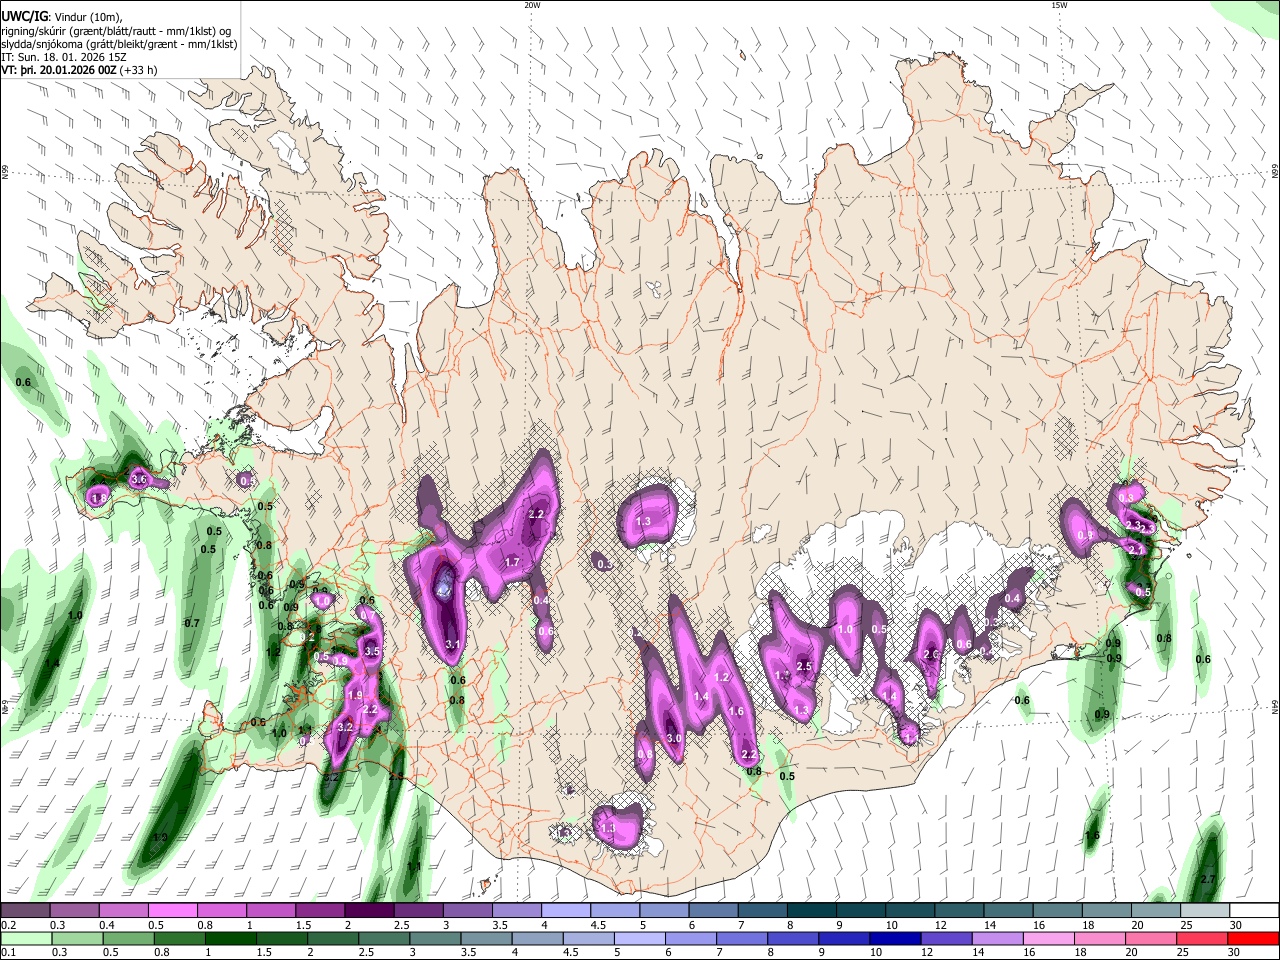Viewport: 1280px width, 960px height.
Task: Select the '0.7' rain value off the west coast
Action: click(x=192, y=623)
